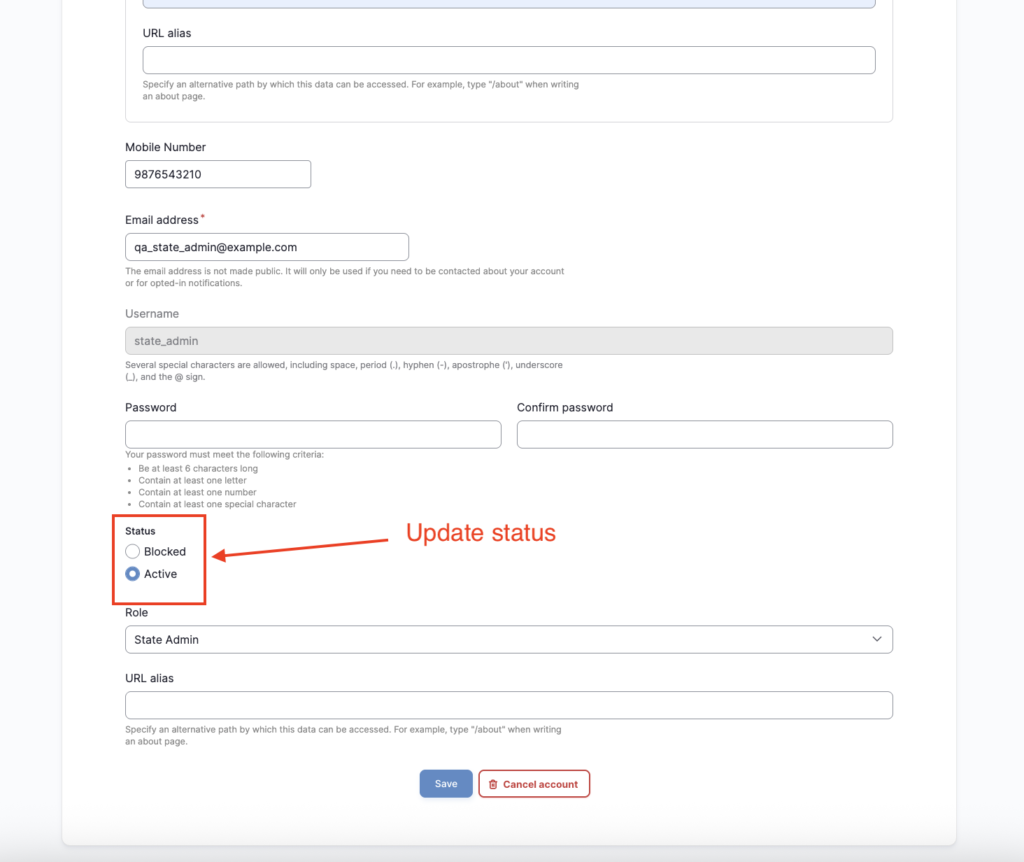Click the greyed-out Username field
The height and width of the screenshot is (862, 1024).
click(508, 341)
